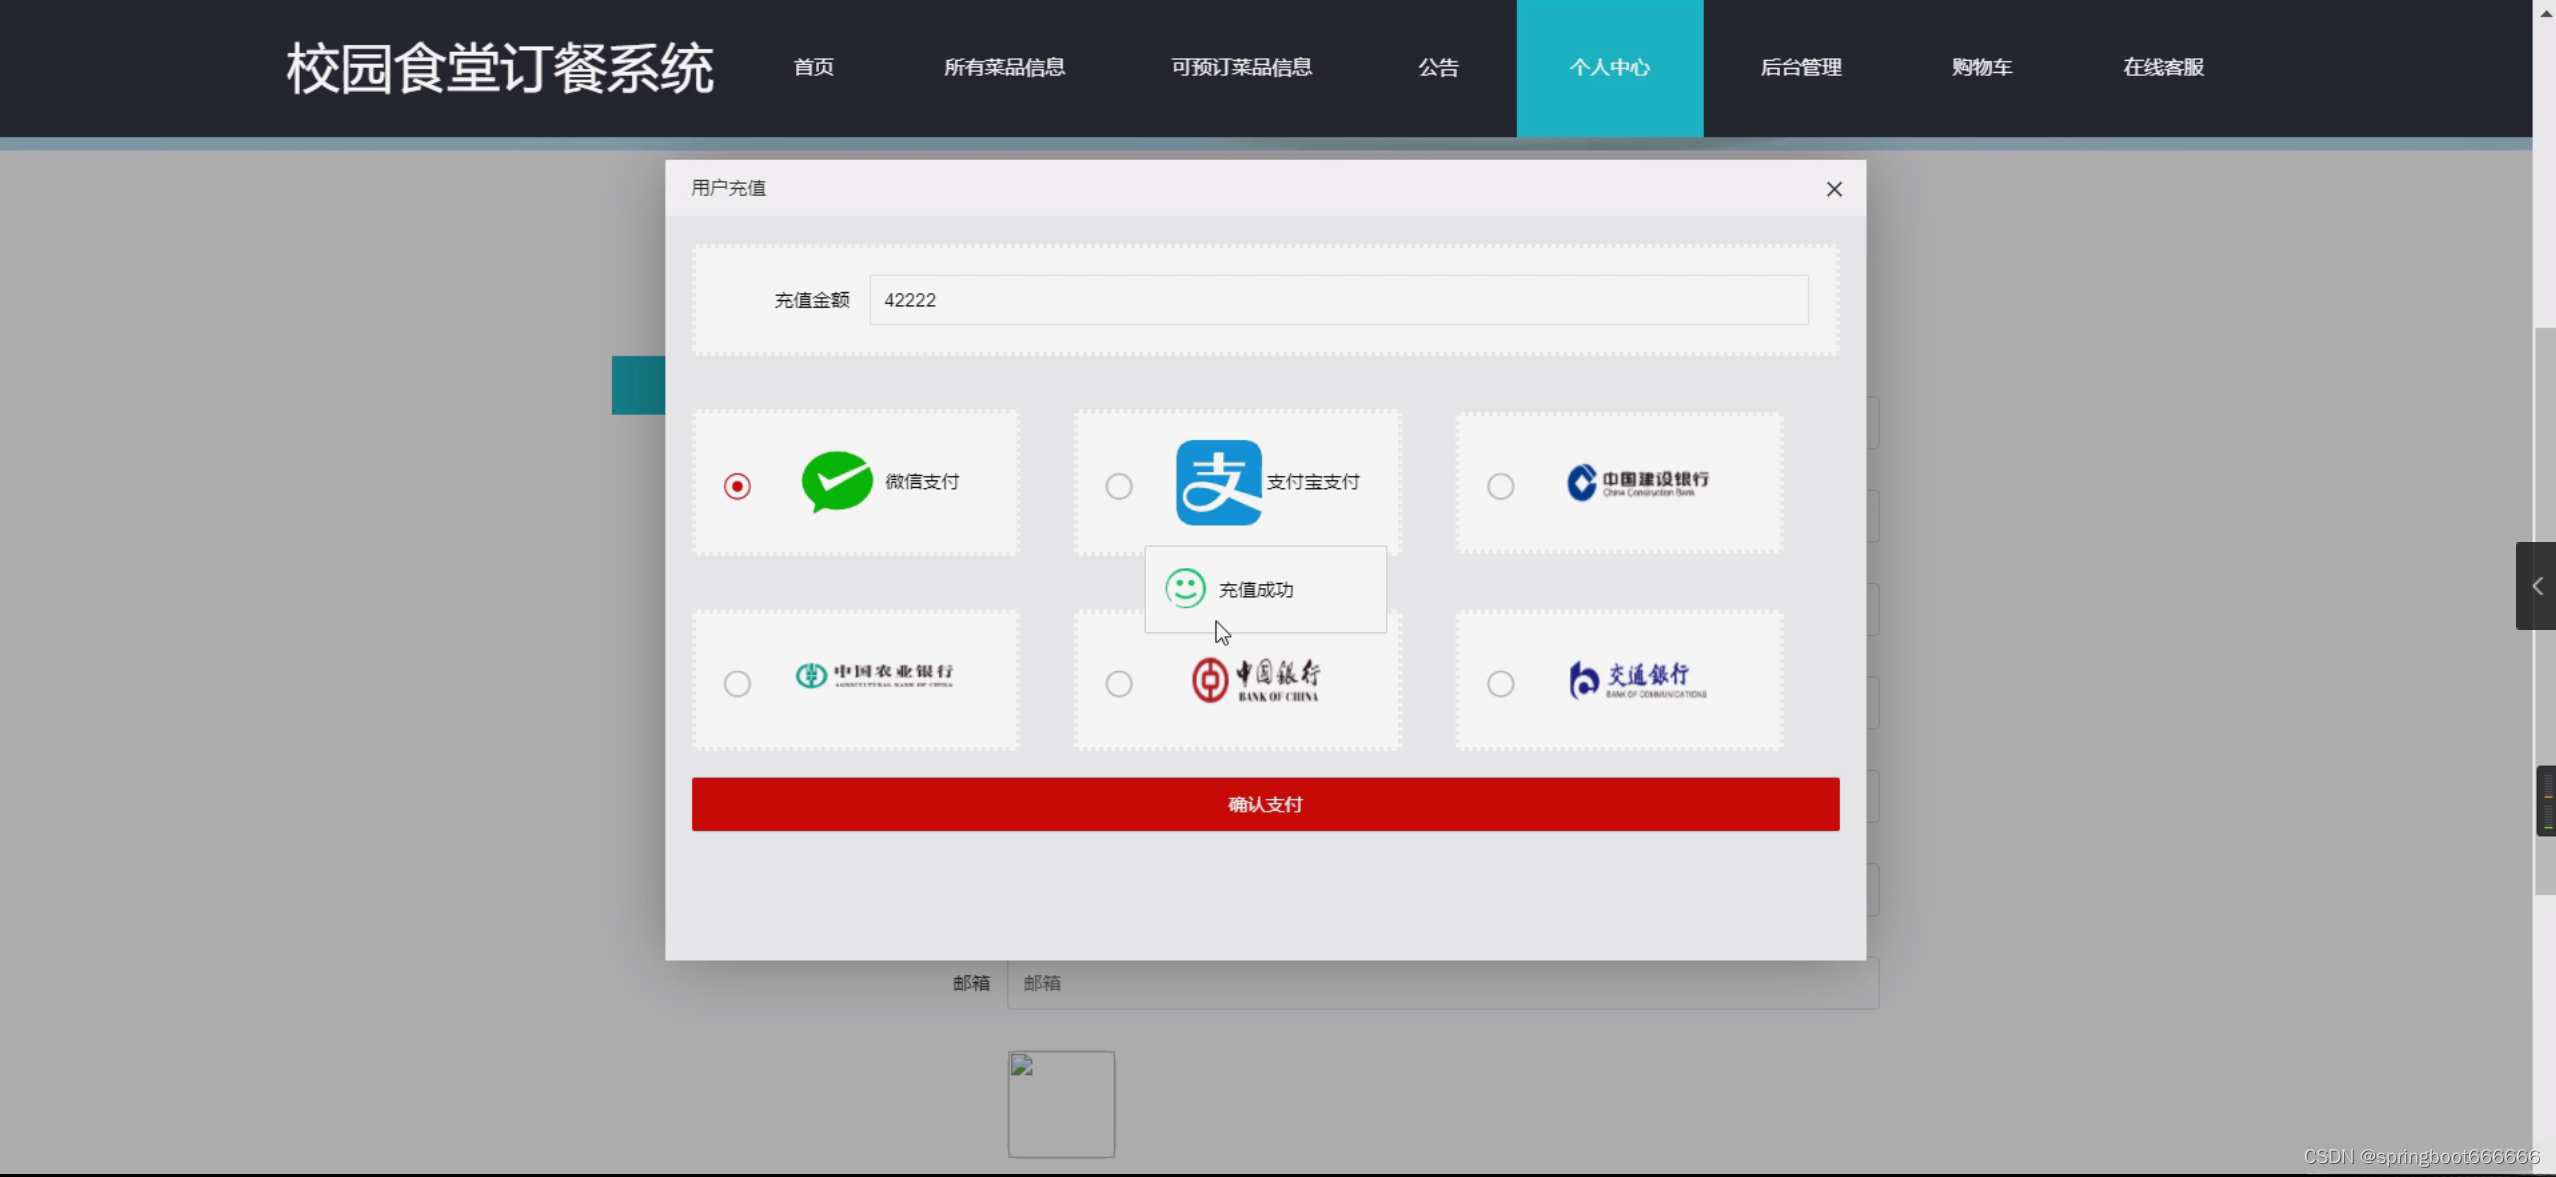The width and height of the screenshot is (2556, 1177).
Task: Open the 个人中心 nav tab
Action: pyautogui.click(x=1609, y=67)
